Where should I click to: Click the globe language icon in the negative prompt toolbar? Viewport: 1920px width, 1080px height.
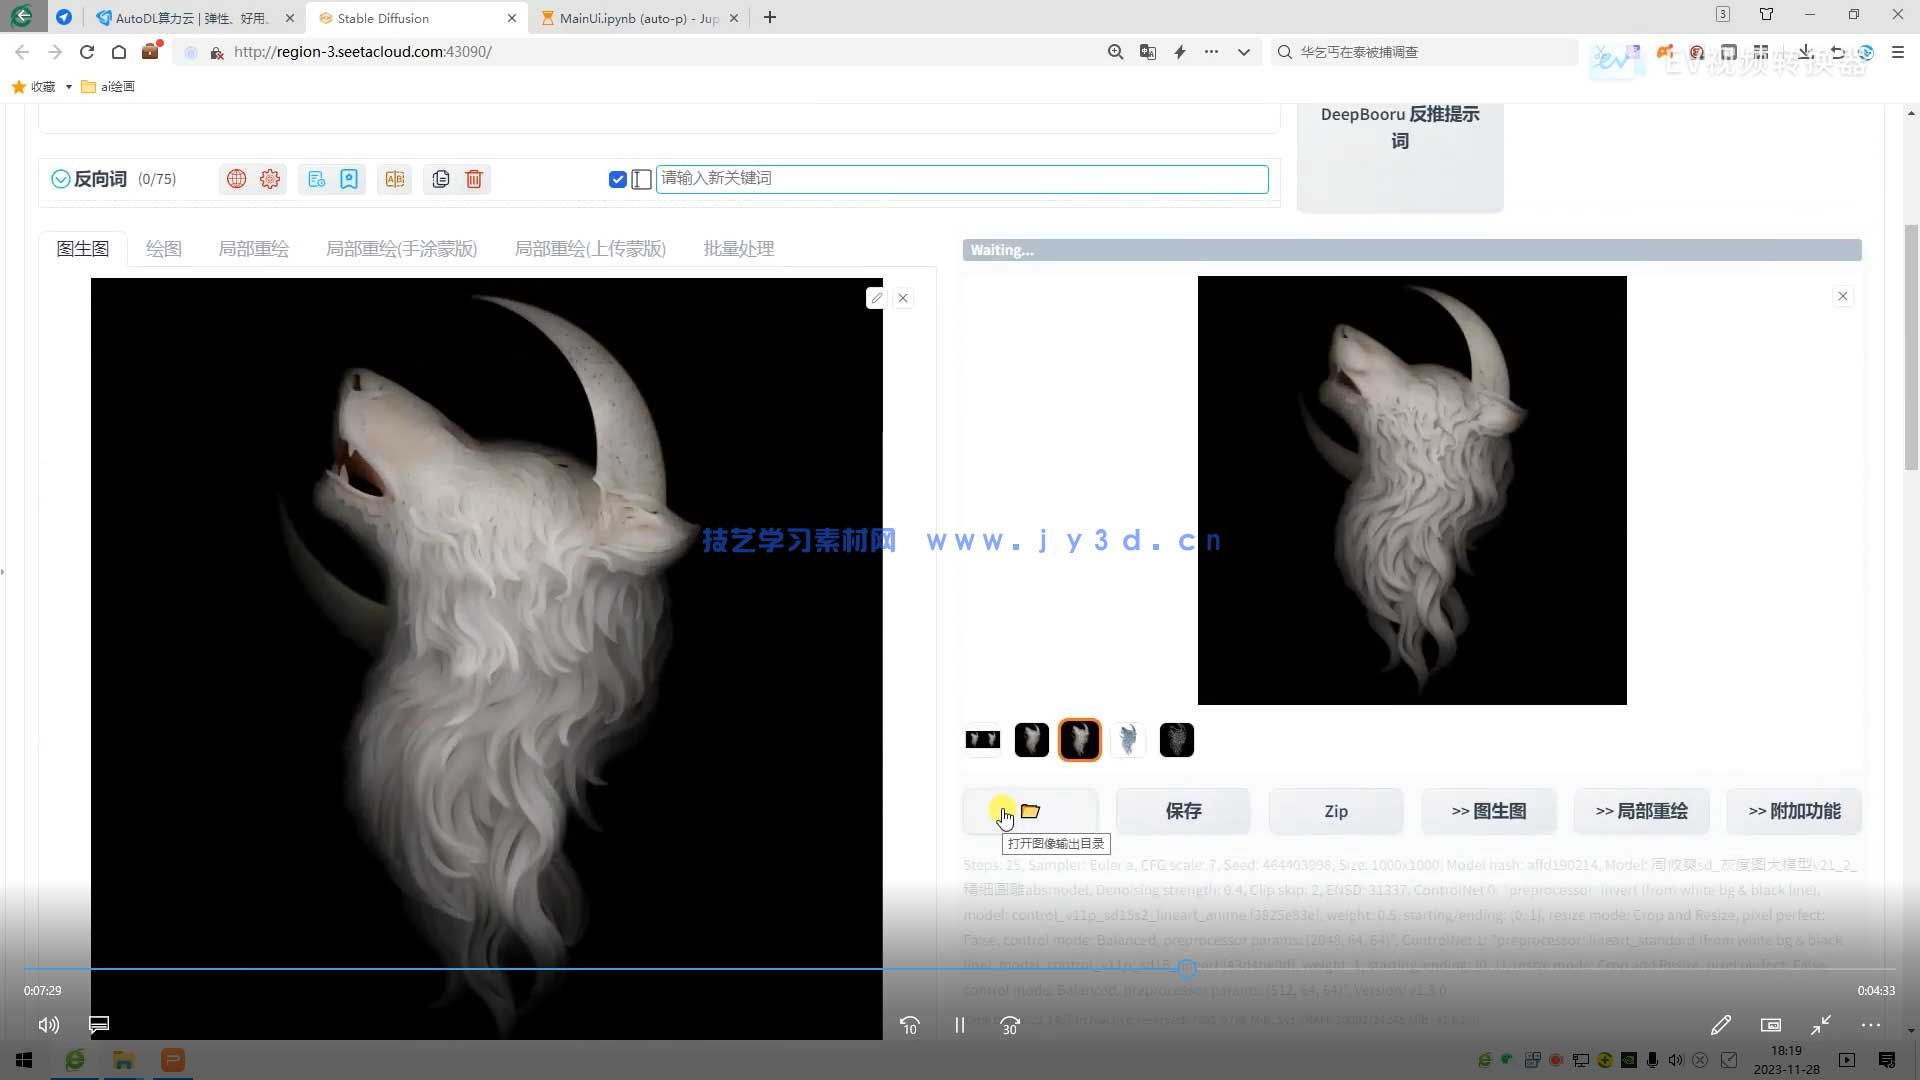[236, 179]
